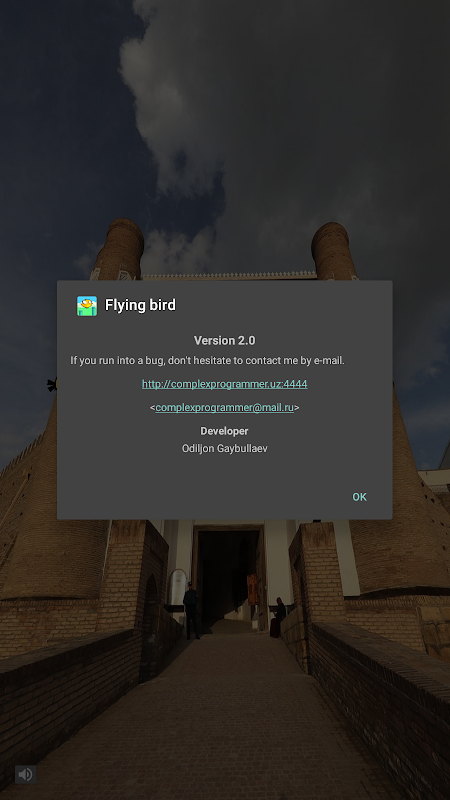Open the complexprogrammer.uz:4444 website link
450x800 pixels.
tap(224, 384)
